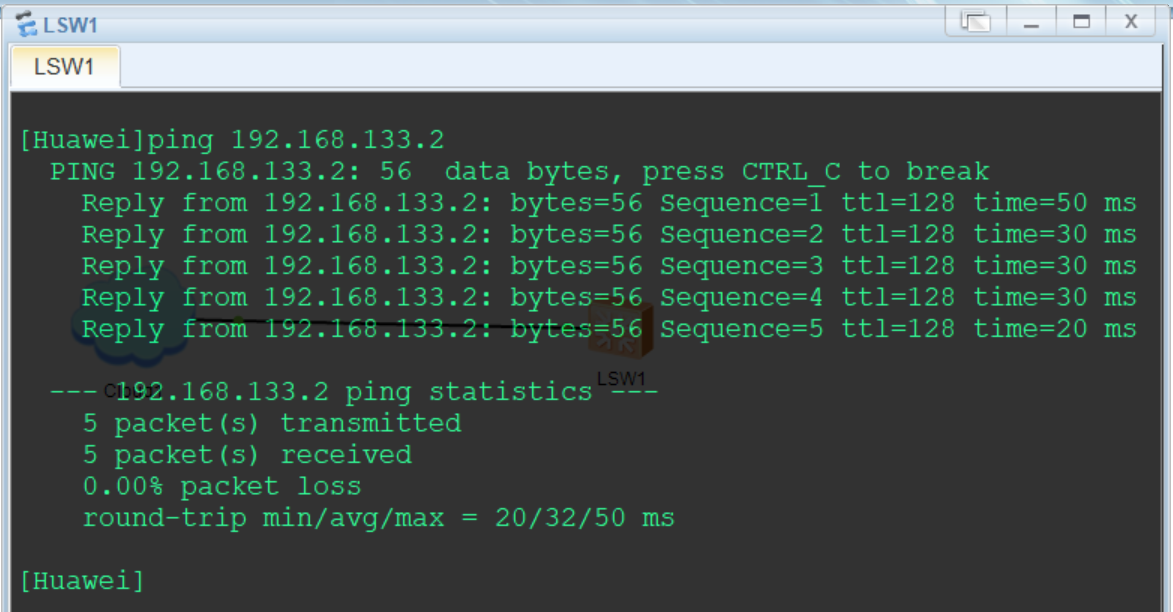This screenshot has width=1173, height=612.
Task: Click the "5 packet(s) received" line
Action: tap(246, 455)
